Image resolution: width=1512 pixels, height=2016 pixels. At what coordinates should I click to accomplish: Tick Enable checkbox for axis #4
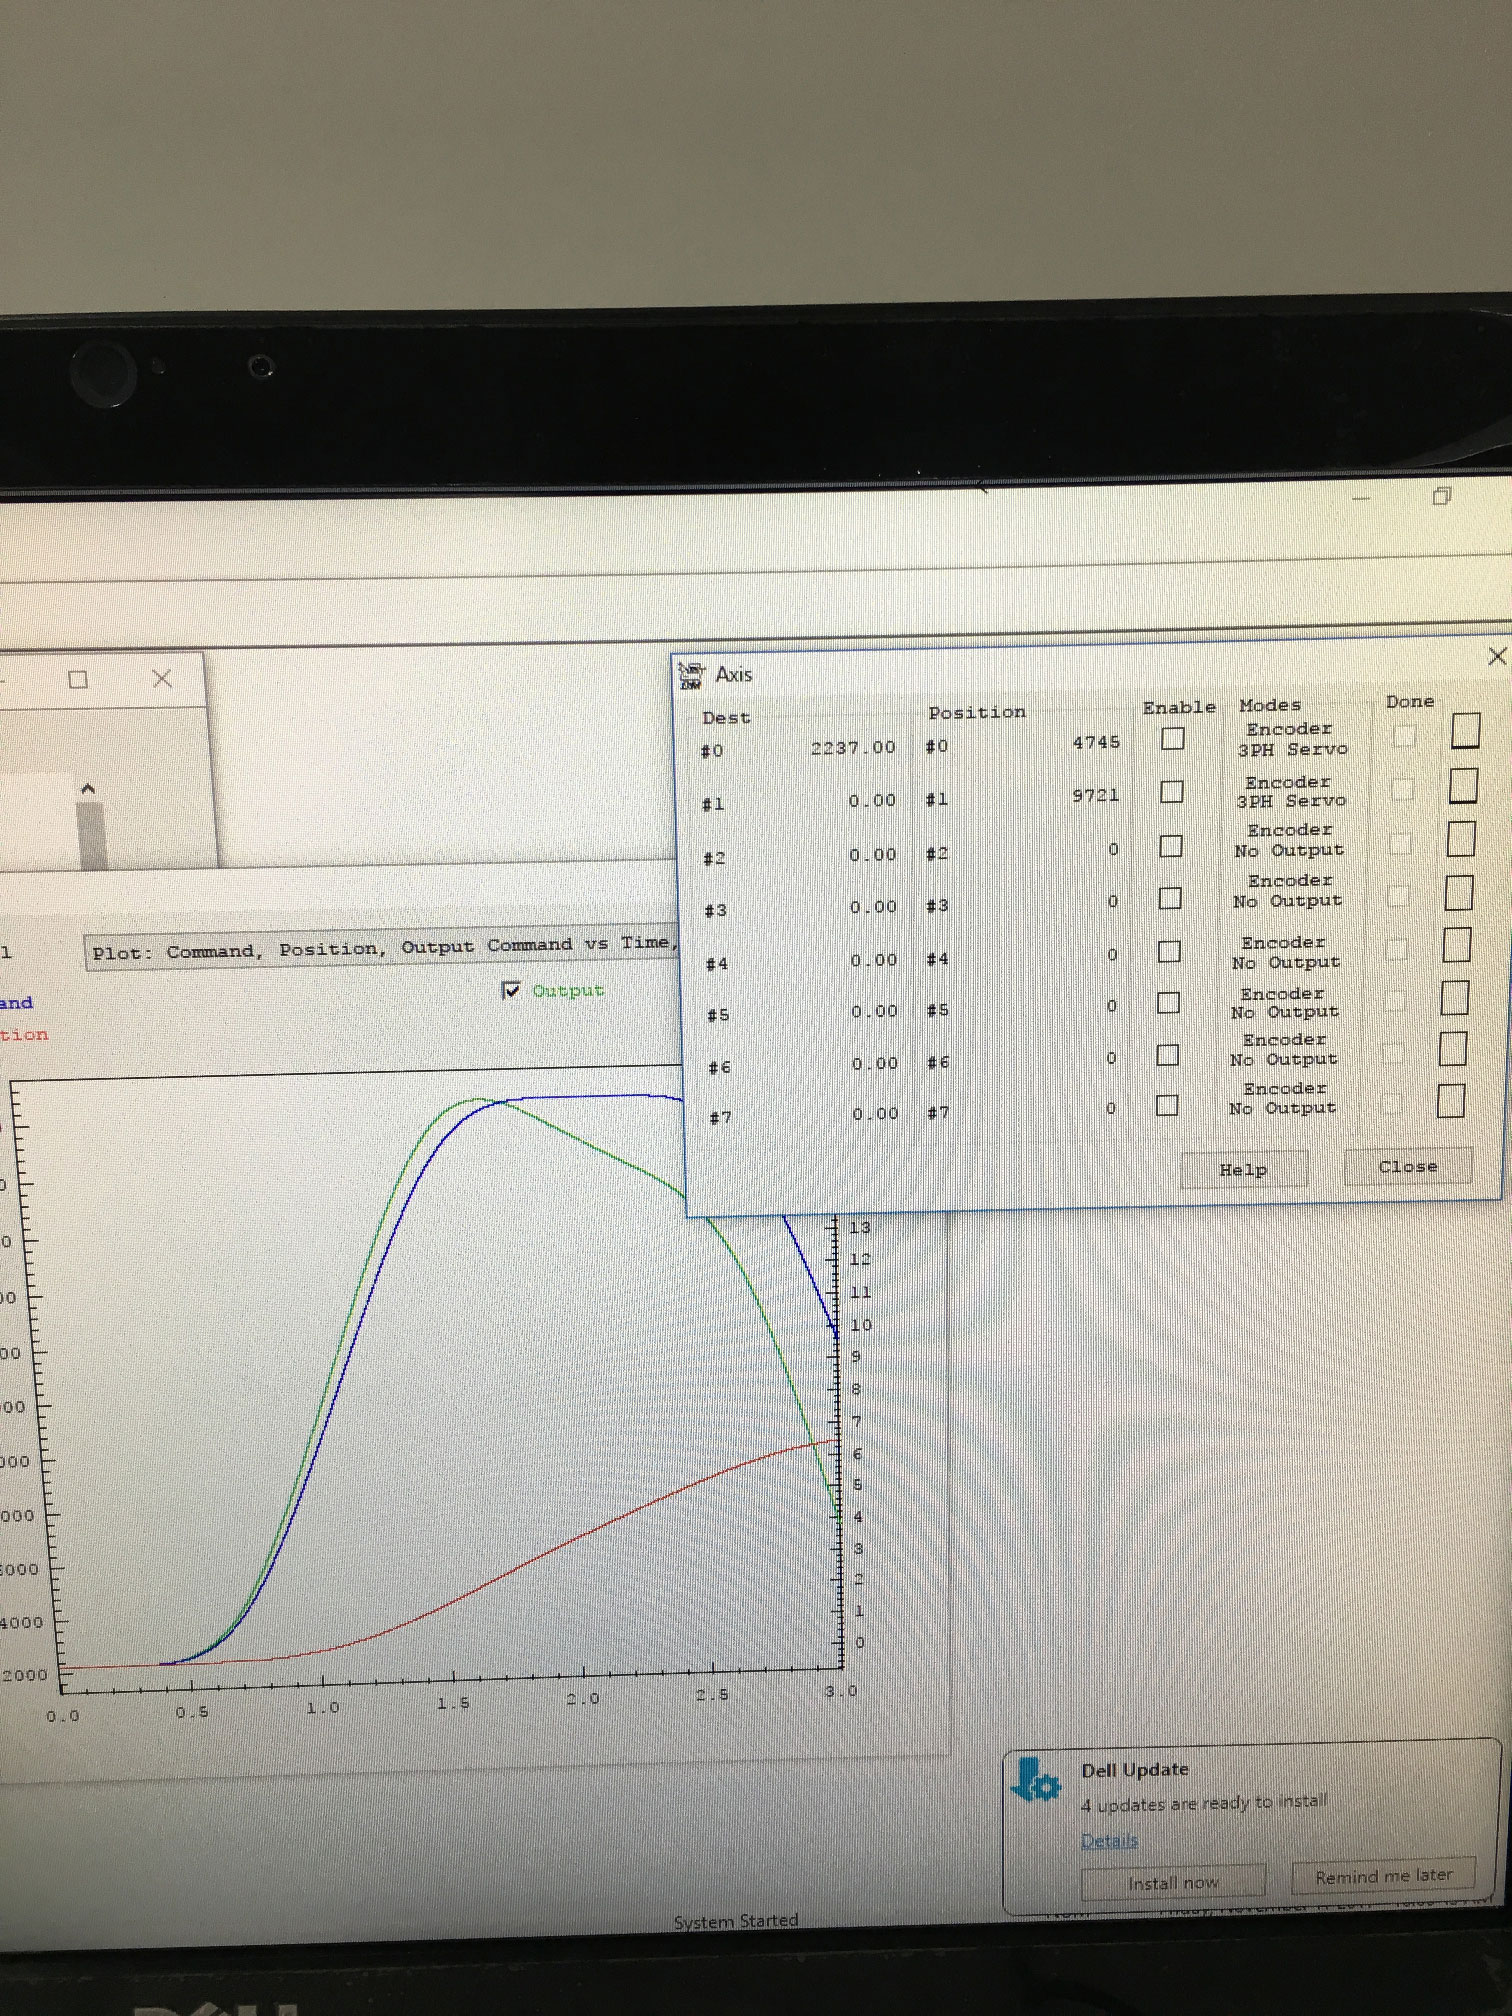tap(1168, 951)
